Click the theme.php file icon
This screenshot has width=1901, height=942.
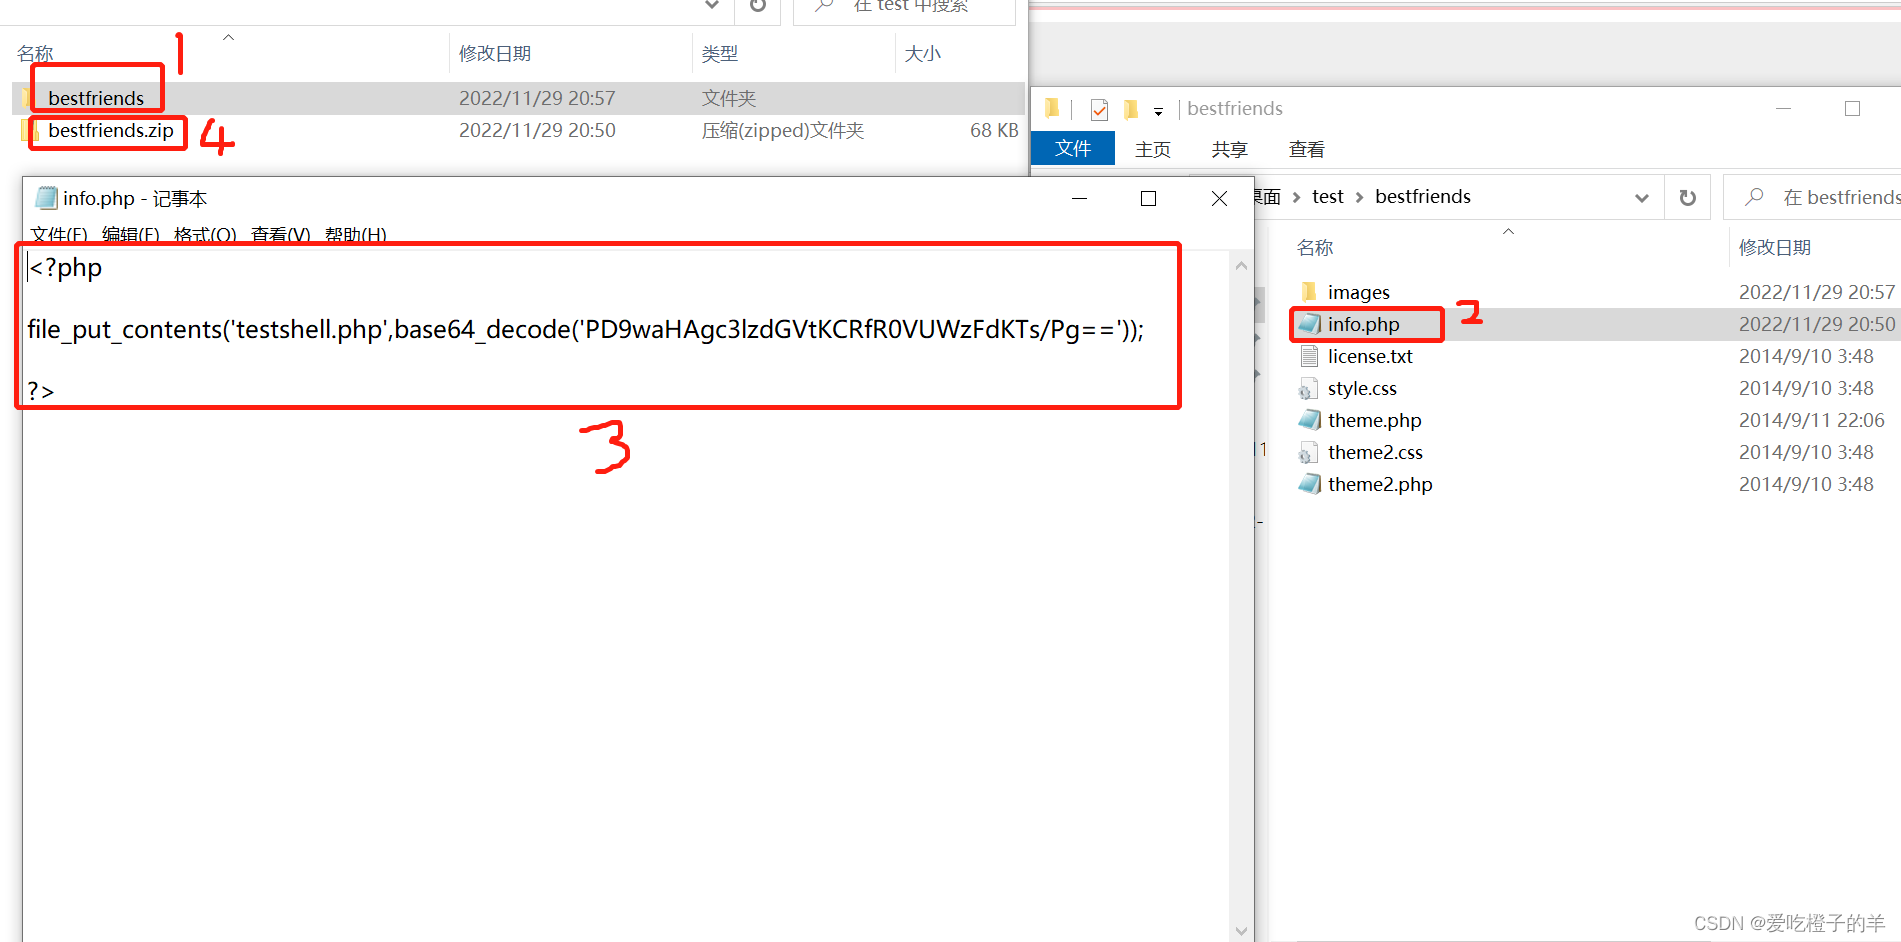tap(1309, 420)
